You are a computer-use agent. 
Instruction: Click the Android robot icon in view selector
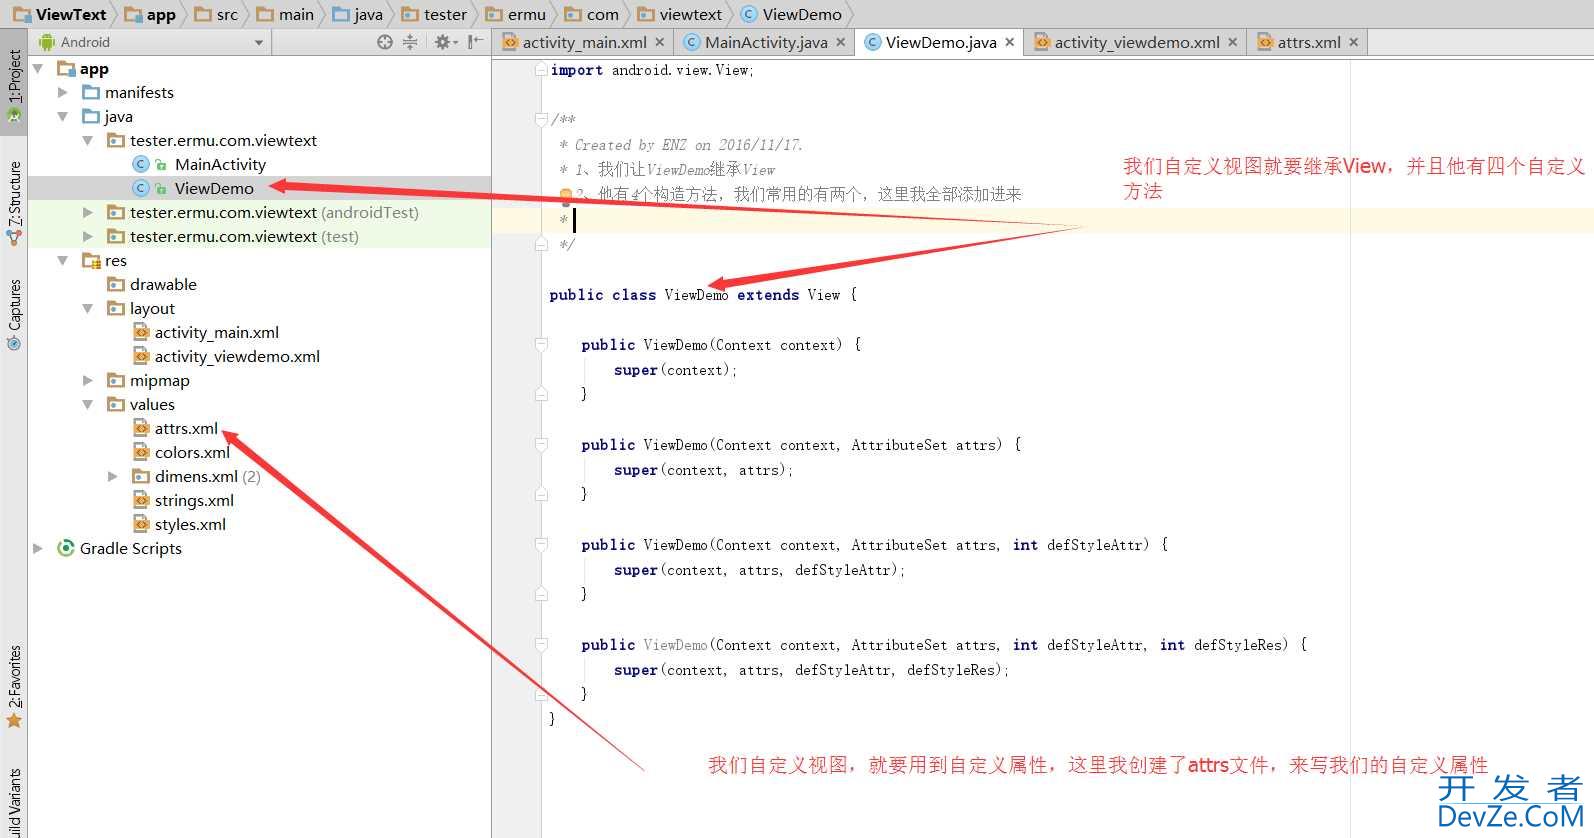coord(46,42)
